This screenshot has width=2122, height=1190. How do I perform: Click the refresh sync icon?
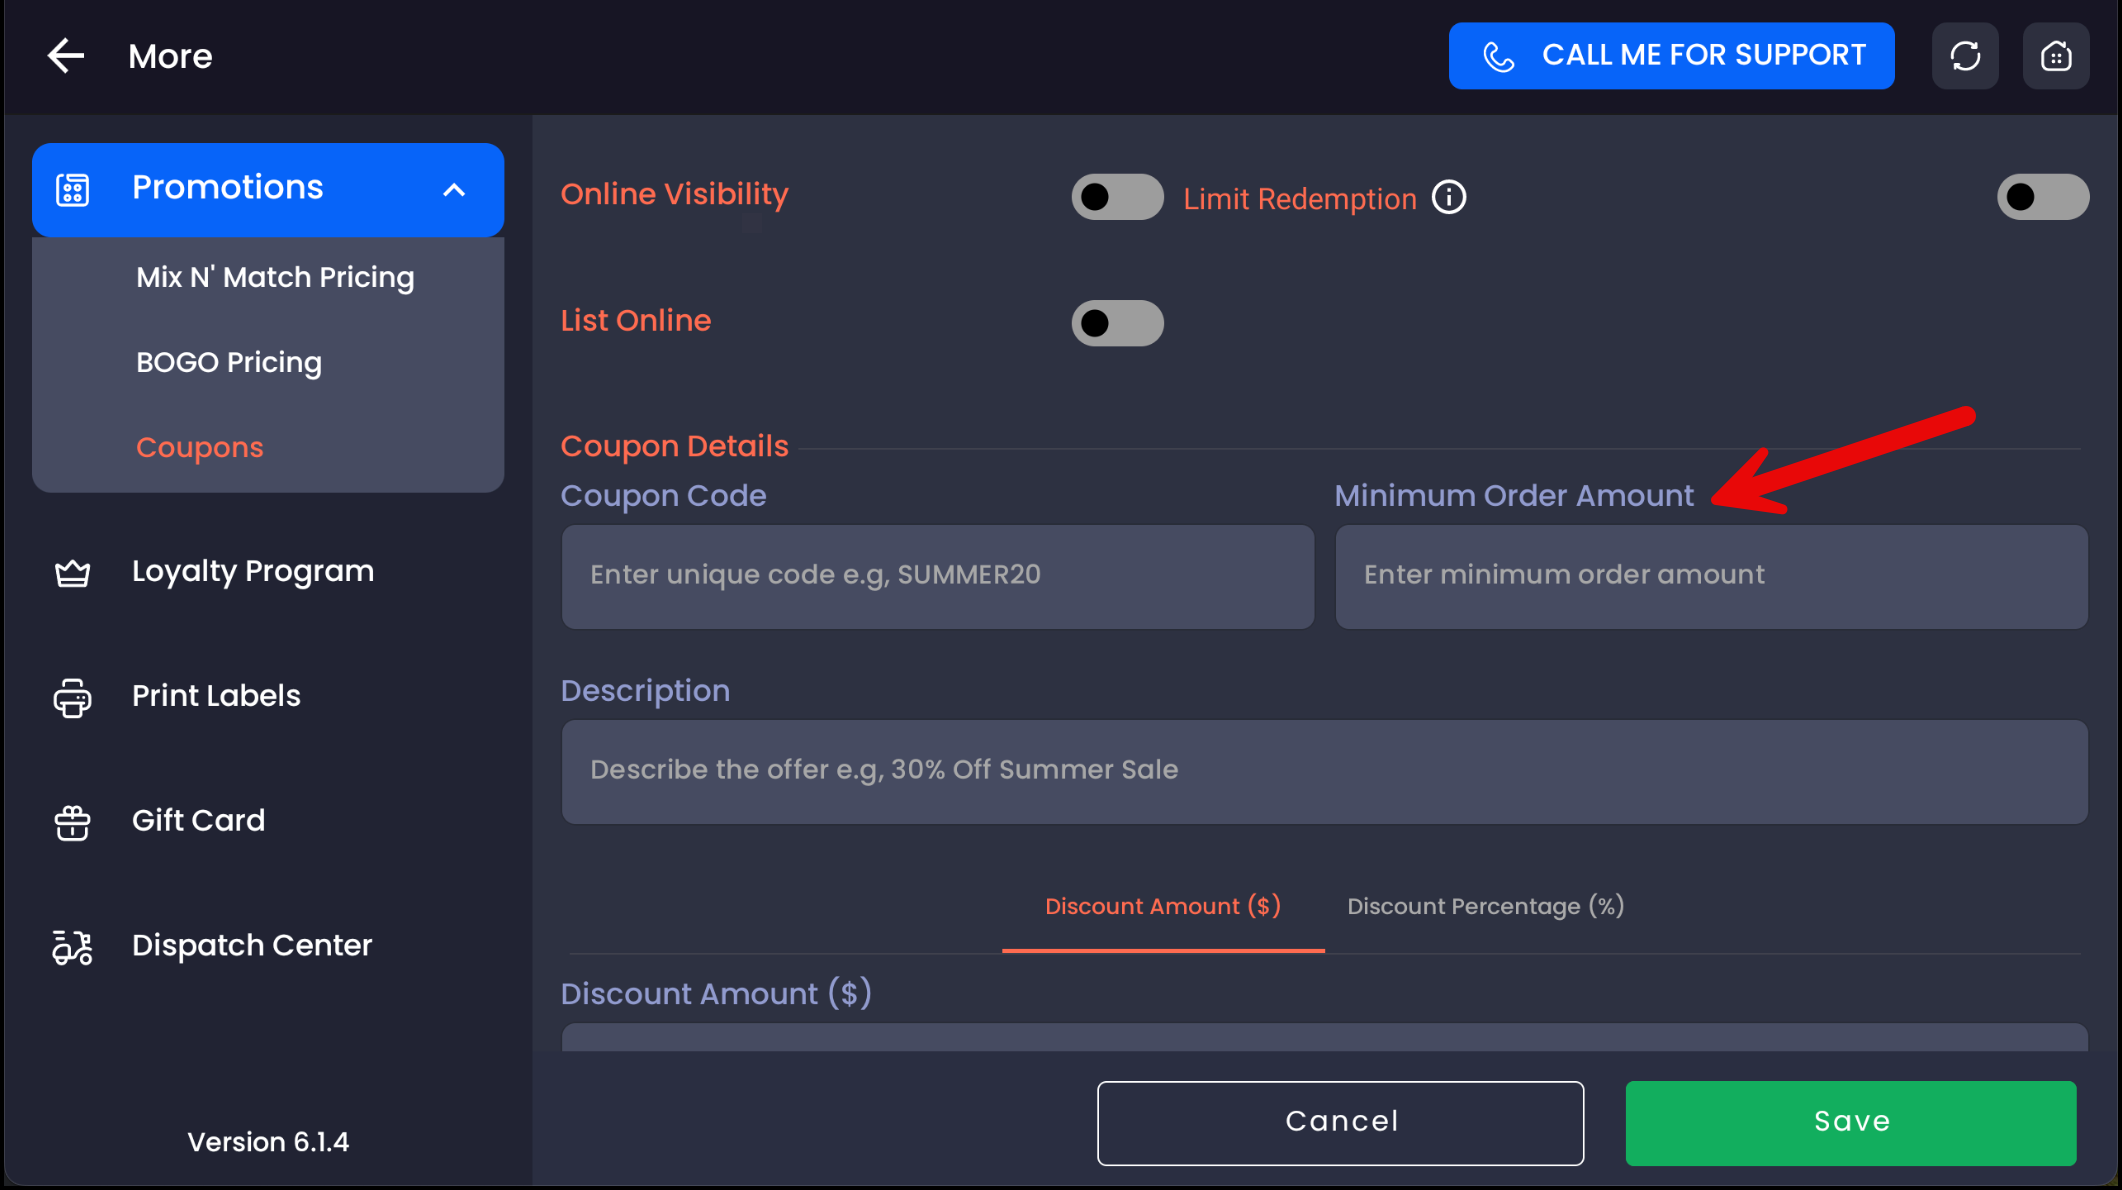pos(1965,56)
